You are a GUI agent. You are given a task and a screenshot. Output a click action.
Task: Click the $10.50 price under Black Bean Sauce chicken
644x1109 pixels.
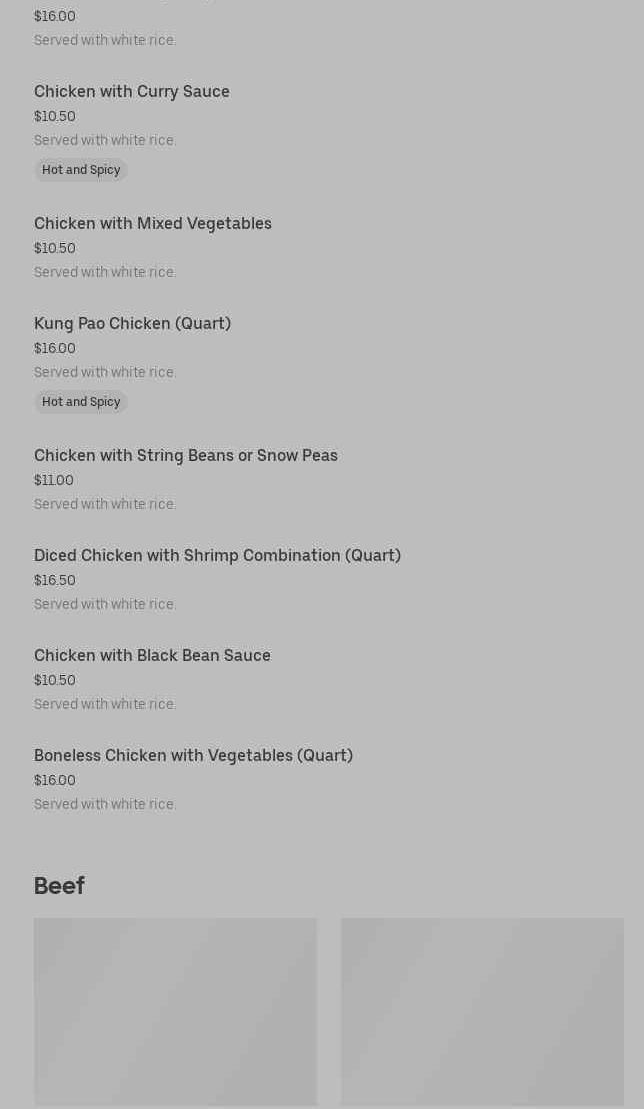[55, 681]
